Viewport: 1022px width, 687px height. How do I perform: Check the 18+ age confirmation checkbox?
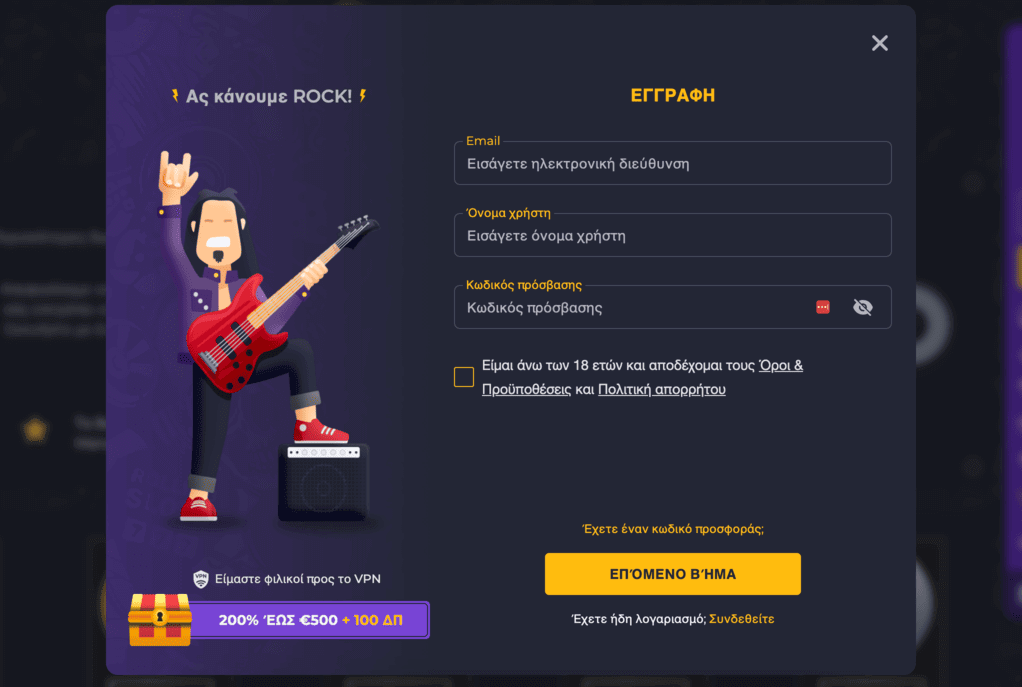463,377
